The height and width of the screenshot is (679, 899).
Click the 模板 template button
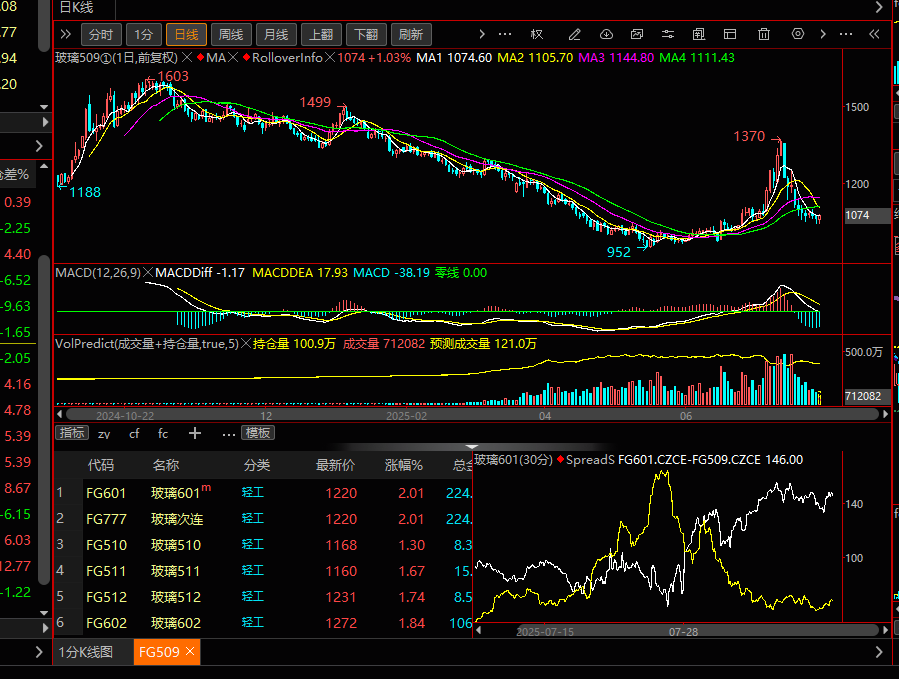point(258,433)
